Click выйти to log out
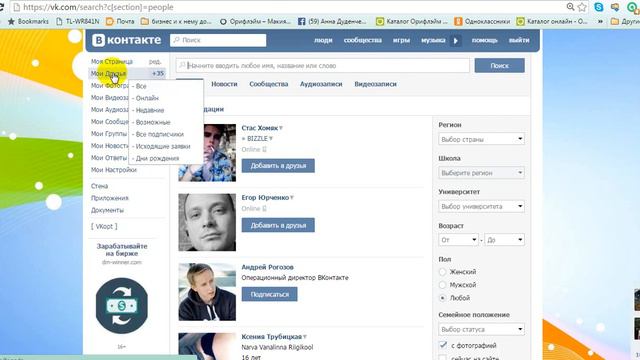 click(519, 40)
